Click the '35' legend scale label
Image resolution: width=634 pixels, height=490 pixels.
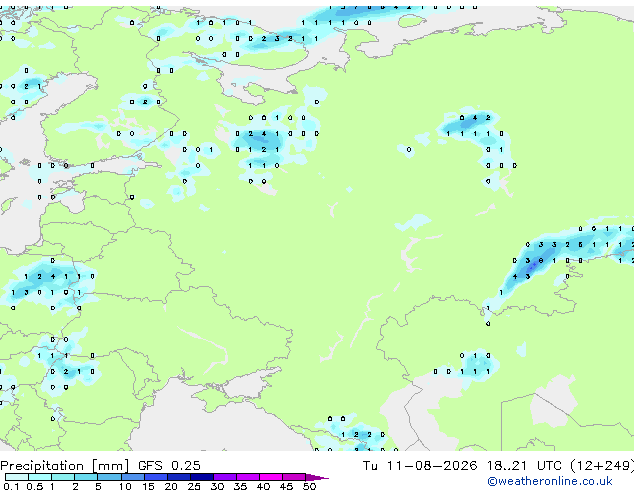point(241,486)
